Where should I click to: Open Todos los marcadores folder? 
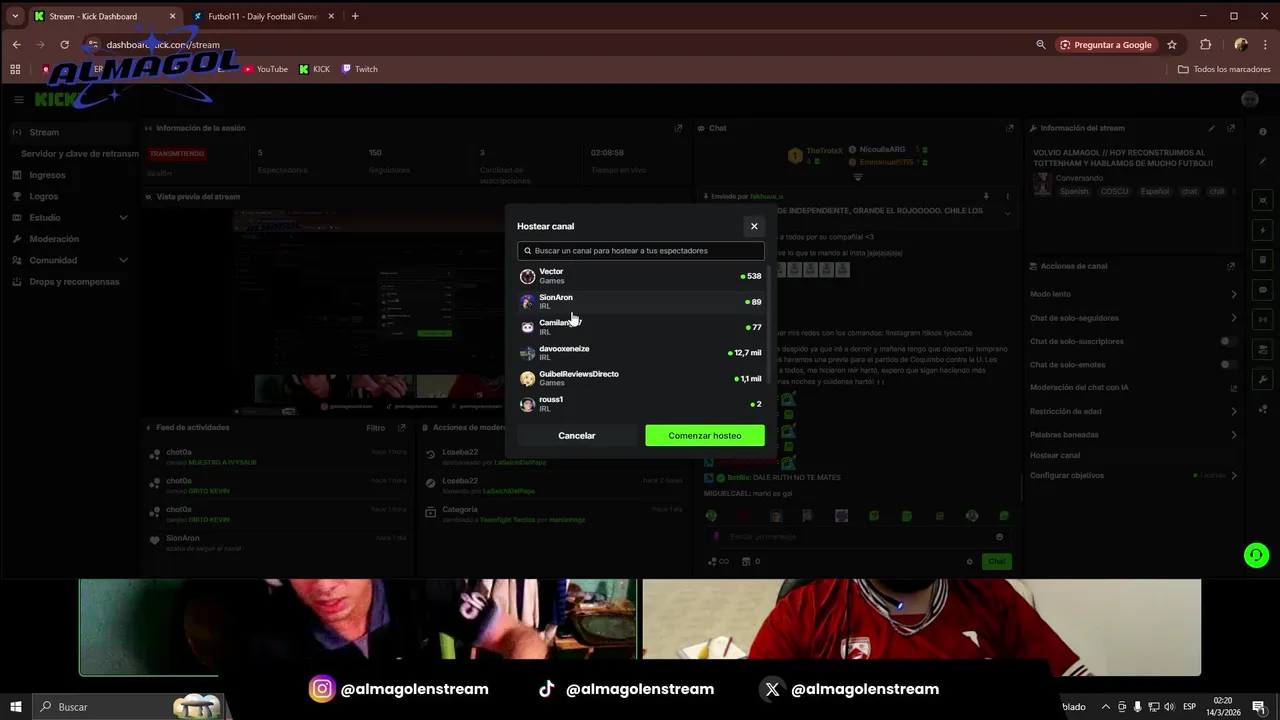coord(1224,69)
